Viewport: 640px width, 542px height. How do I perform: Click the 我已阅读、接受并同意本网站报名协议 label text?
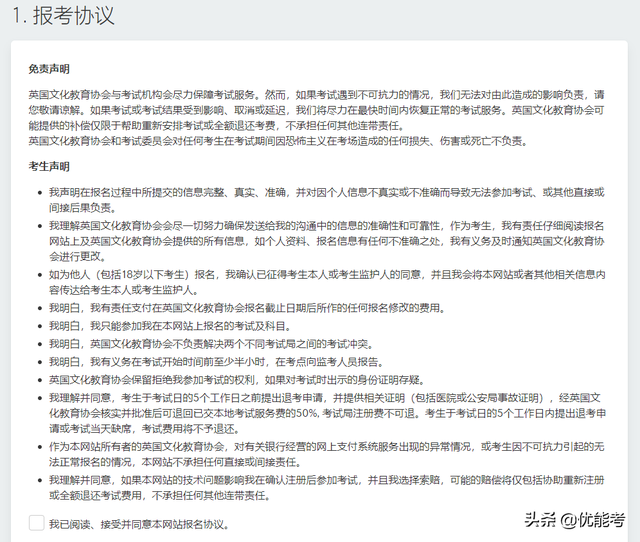(x=139, y=524)
